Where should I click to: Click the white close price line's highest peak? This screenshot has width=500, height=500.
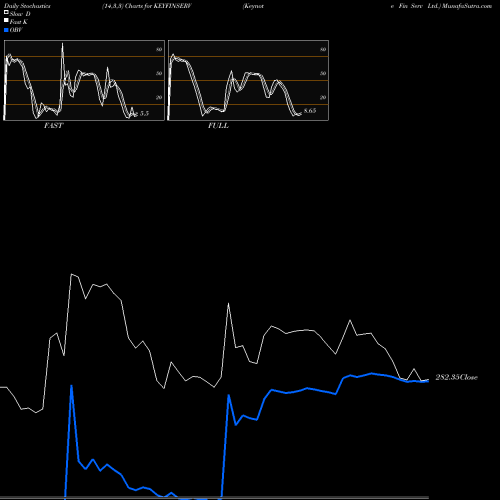click(x=71, y=274)
